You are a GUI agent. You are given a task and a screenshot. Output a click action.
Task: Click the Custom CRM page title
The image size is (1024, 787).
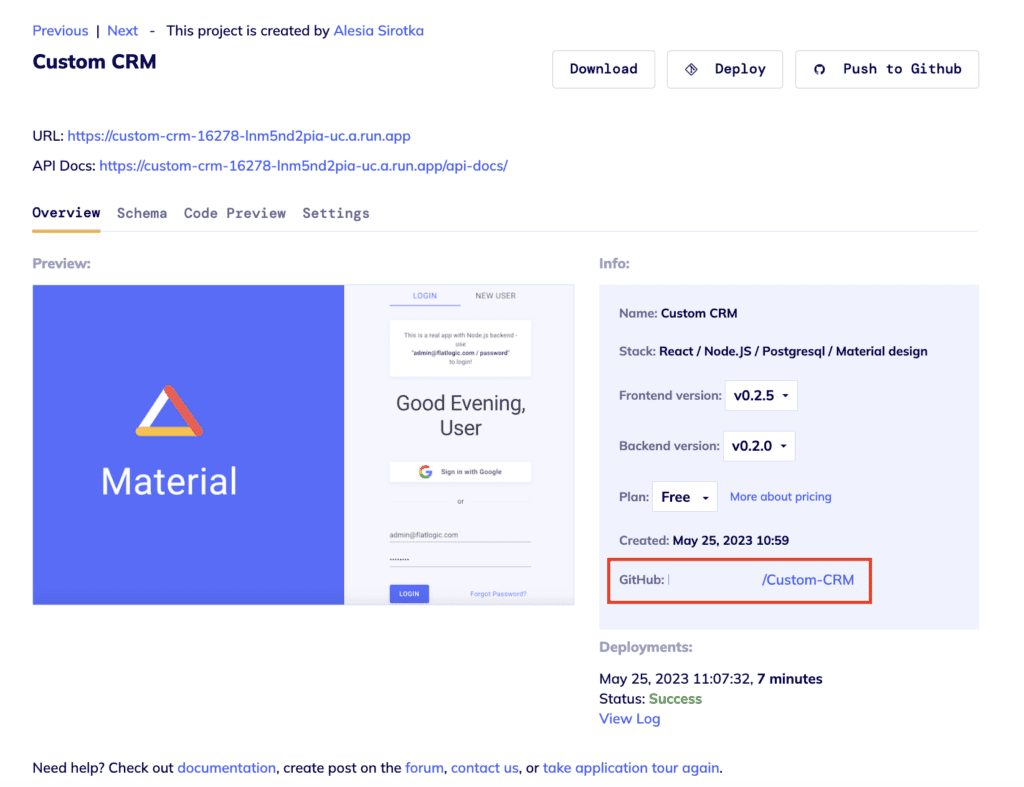(95, 62)
